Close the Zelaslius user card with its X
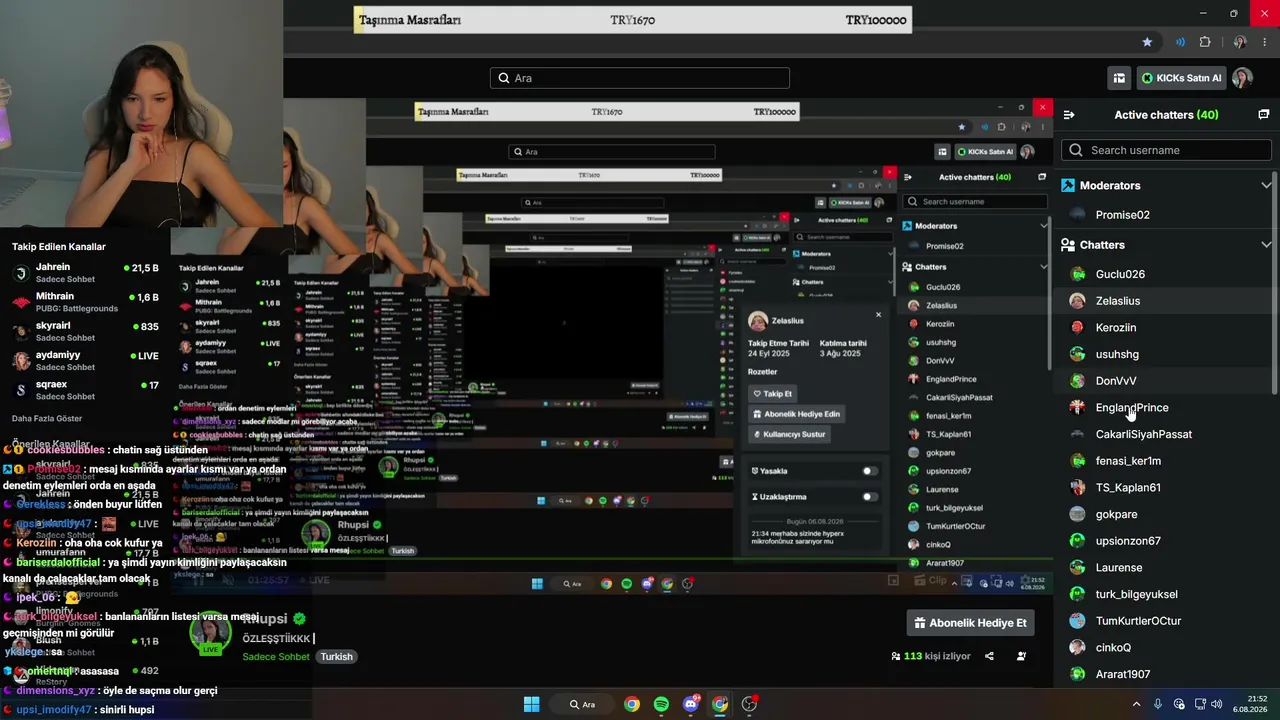The height and width of the screenshot is (720, 1280). (878, 315)
